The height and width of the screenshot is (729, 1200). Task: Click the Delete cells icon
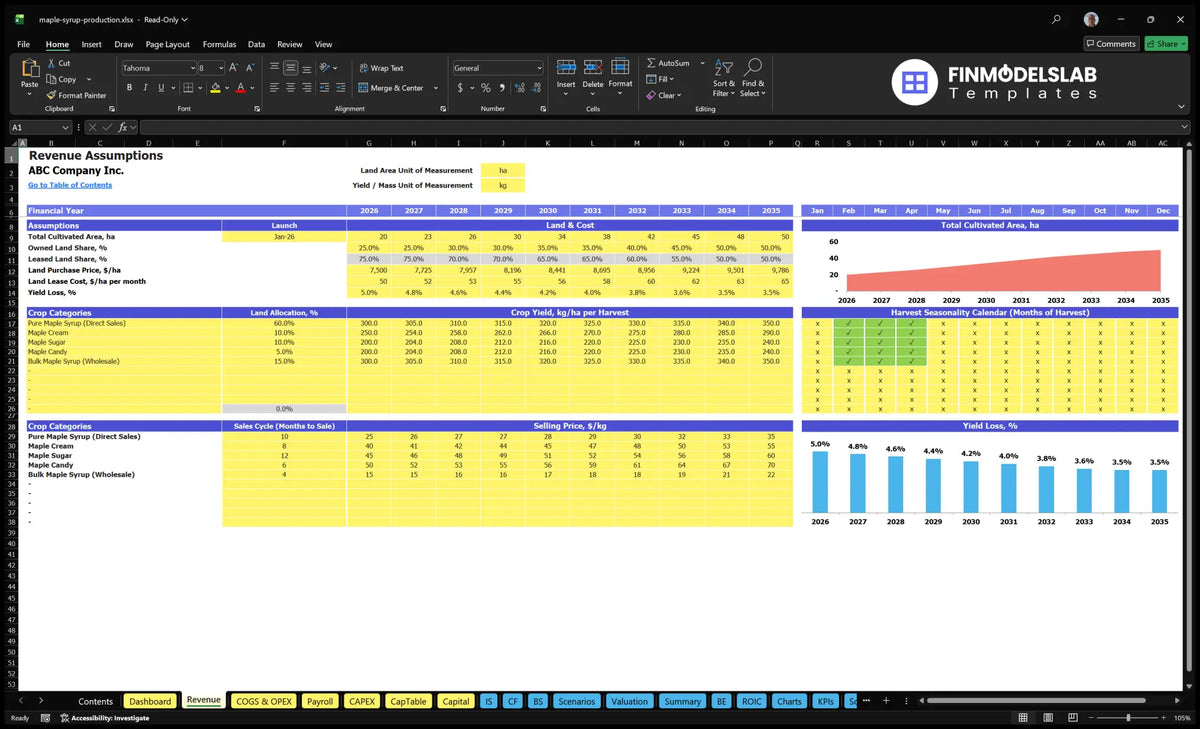pos(593,67)
